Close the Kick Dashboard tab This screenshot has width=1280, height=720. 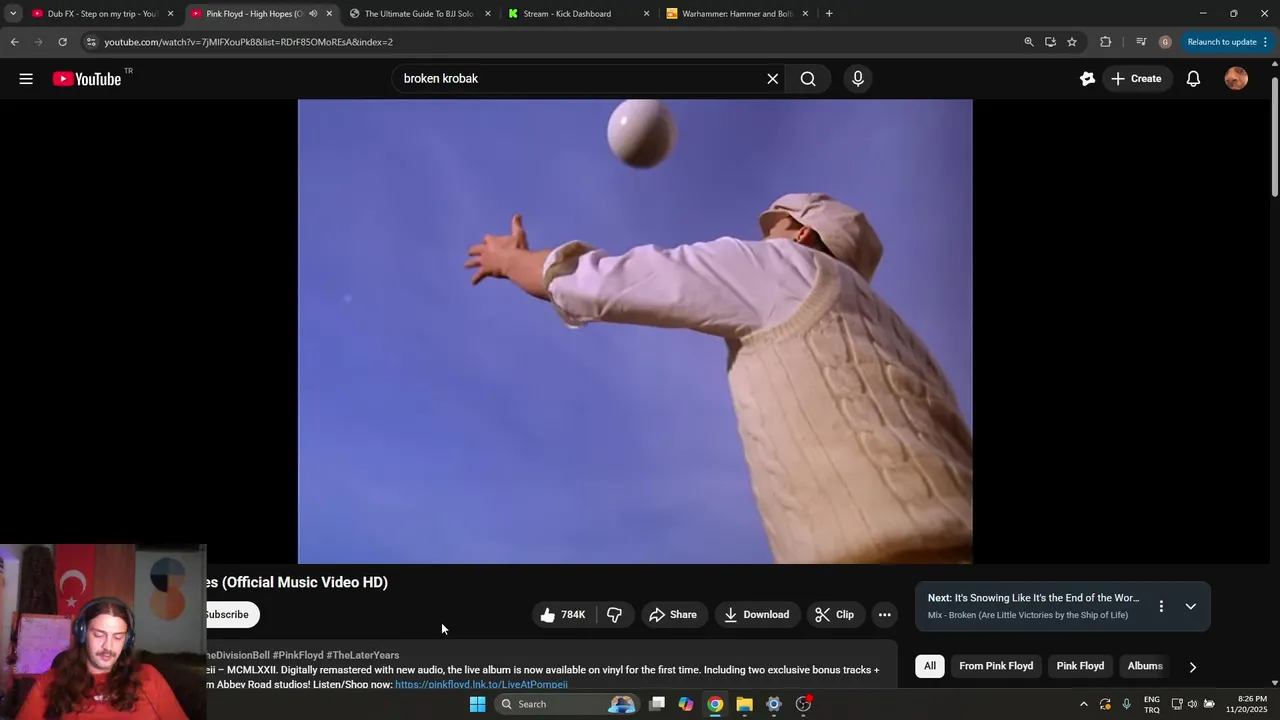click(646, 14)
